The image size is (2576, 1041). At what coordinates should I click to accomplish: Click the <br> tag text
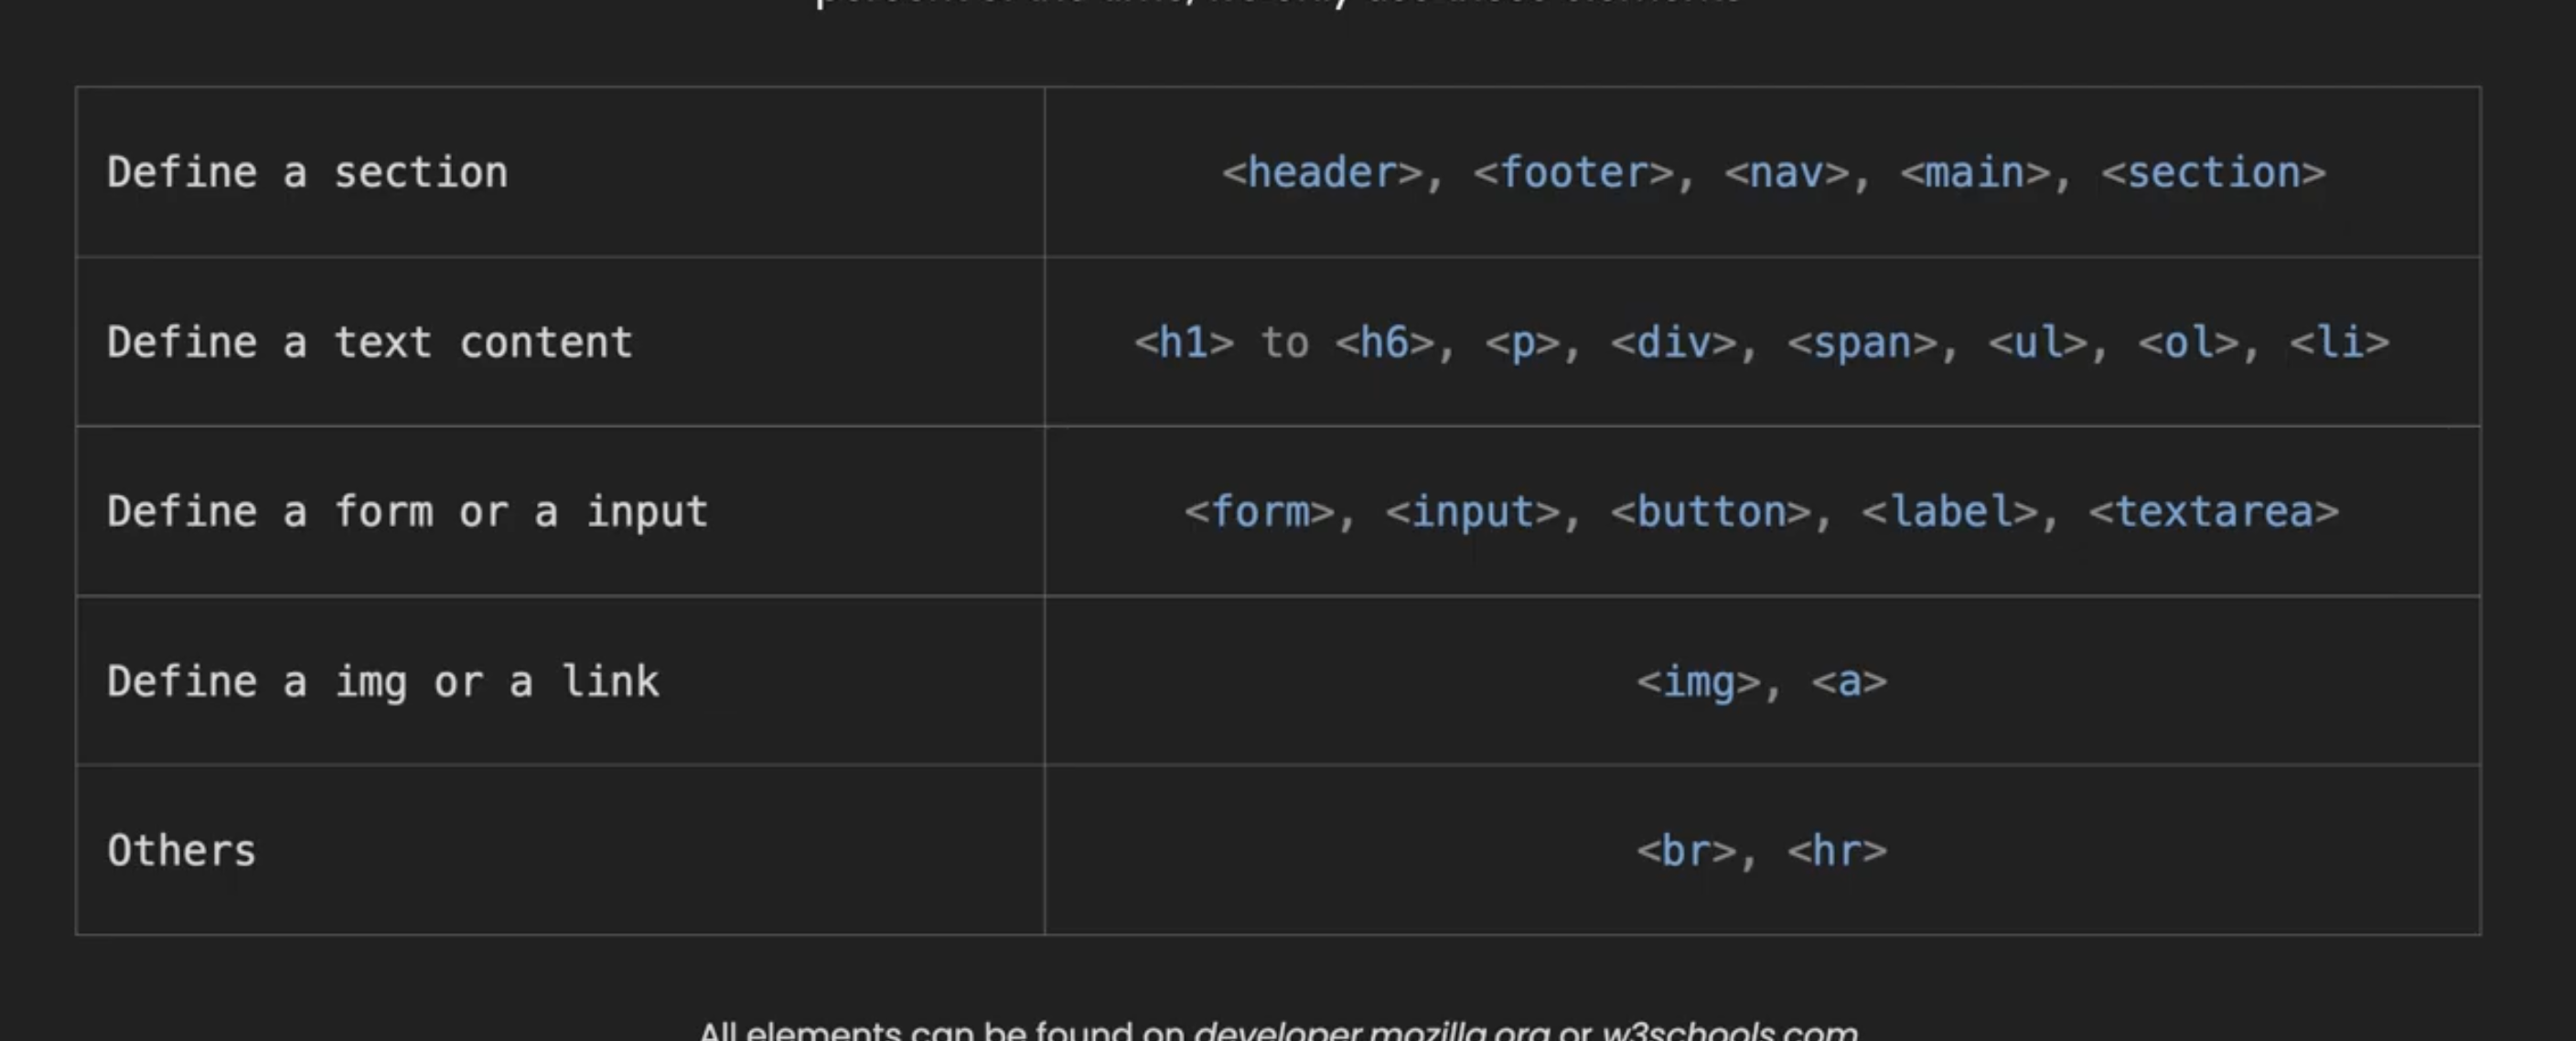click(x=1686, y=851)
